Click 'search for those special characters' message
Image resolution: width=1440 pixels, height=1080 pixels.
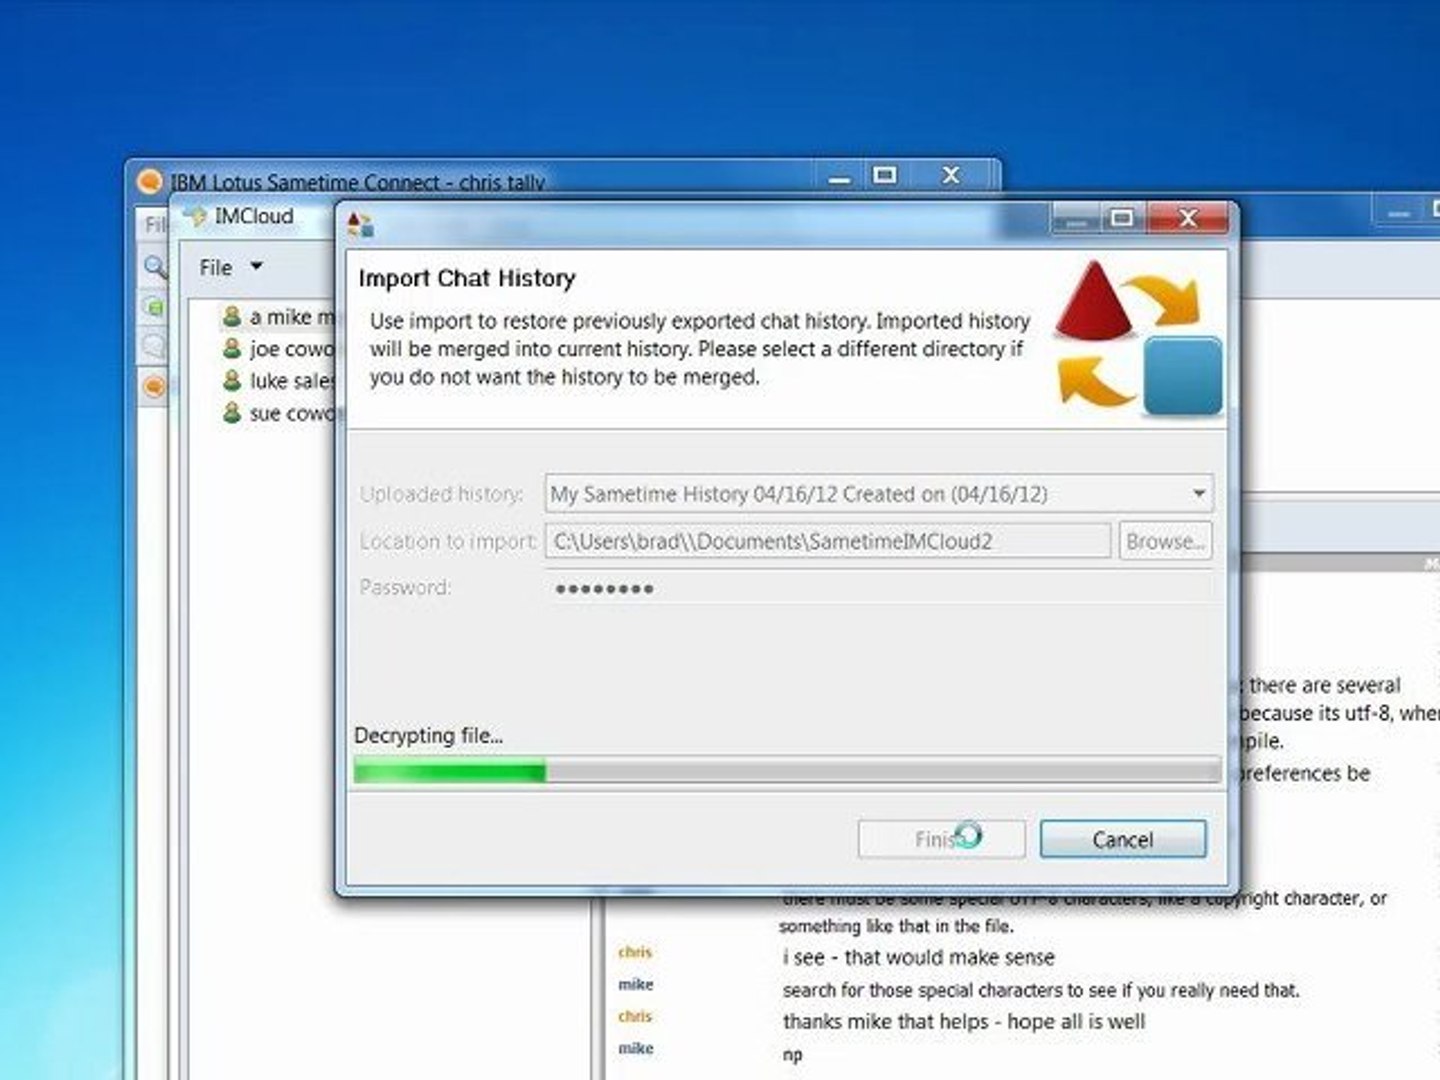1041,990
